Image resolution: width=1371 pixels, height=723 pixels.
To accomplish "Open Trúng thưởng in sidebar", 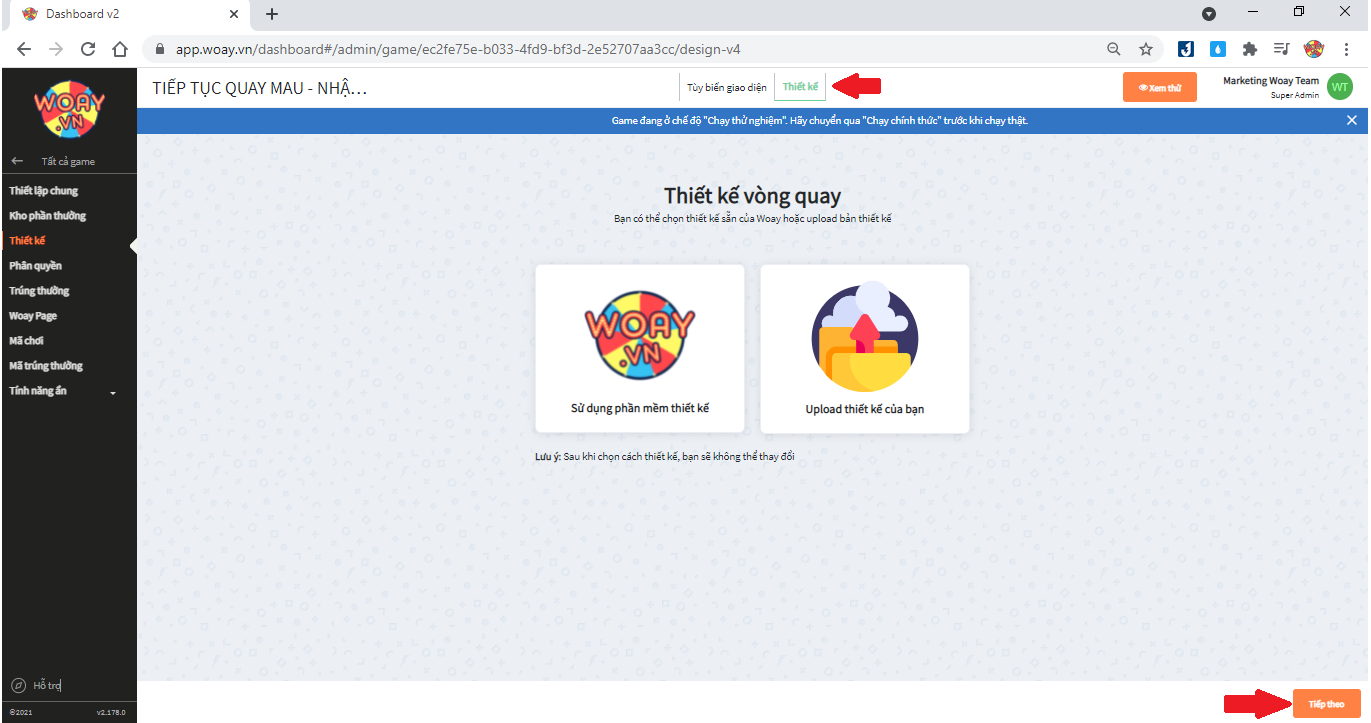I will click(40, 291).
